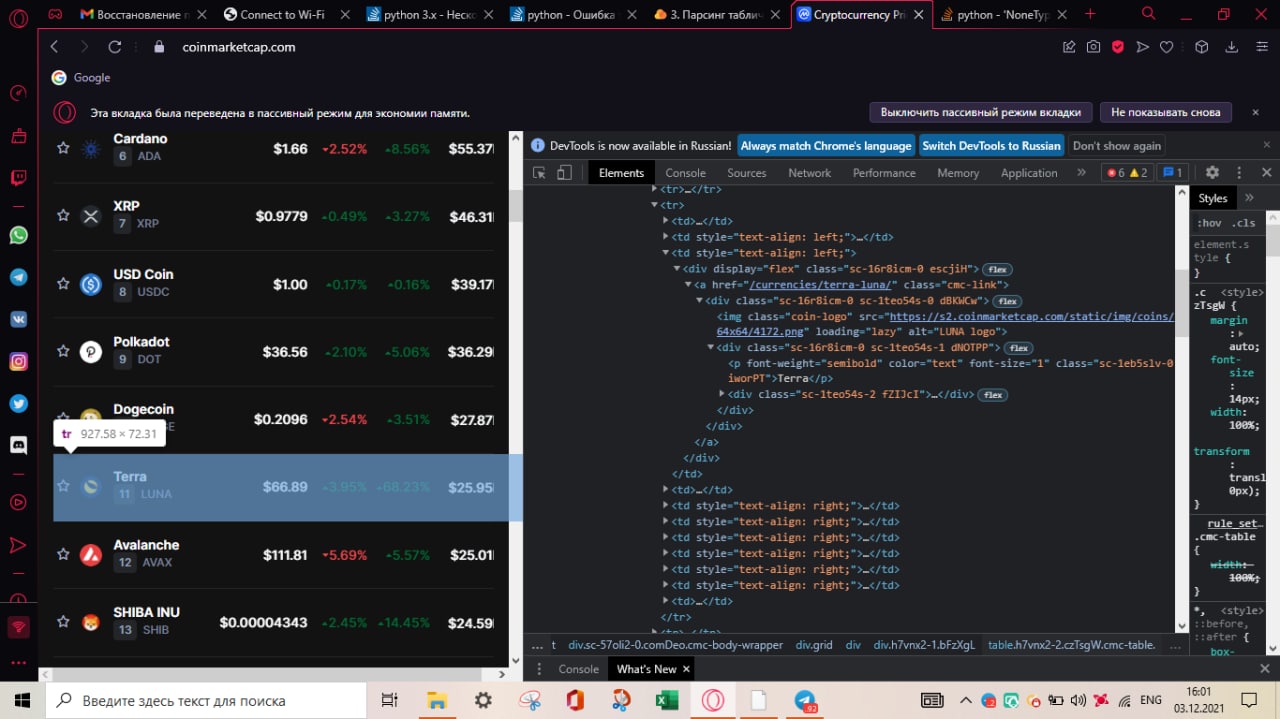
Task: Toggle DevTools device toolbar icon
Action: (x=564, y=173)
